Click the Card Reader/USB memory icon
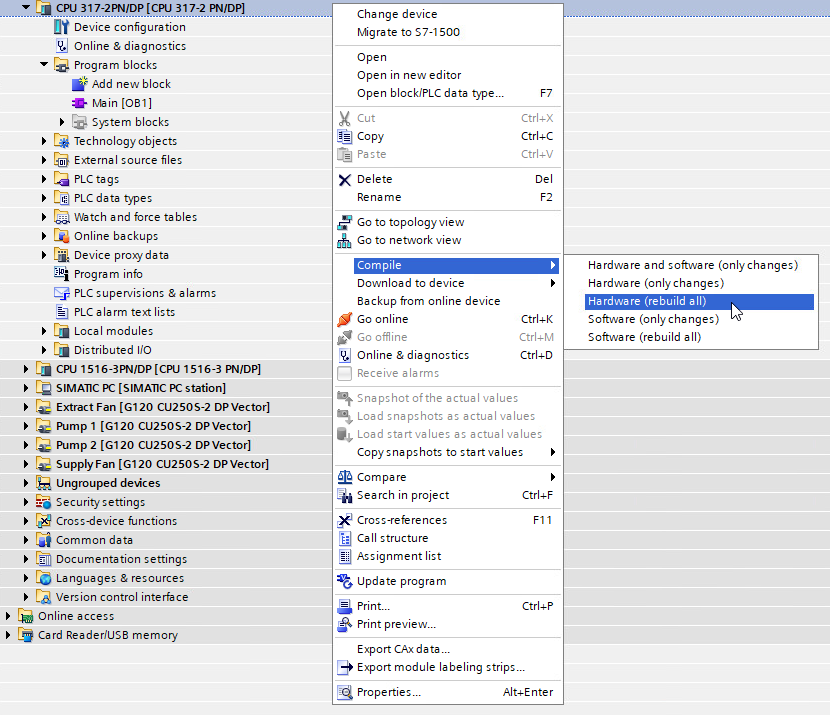The width and height of the screenshot is (830, 715). pyautogui.click(x=26, y=635)
